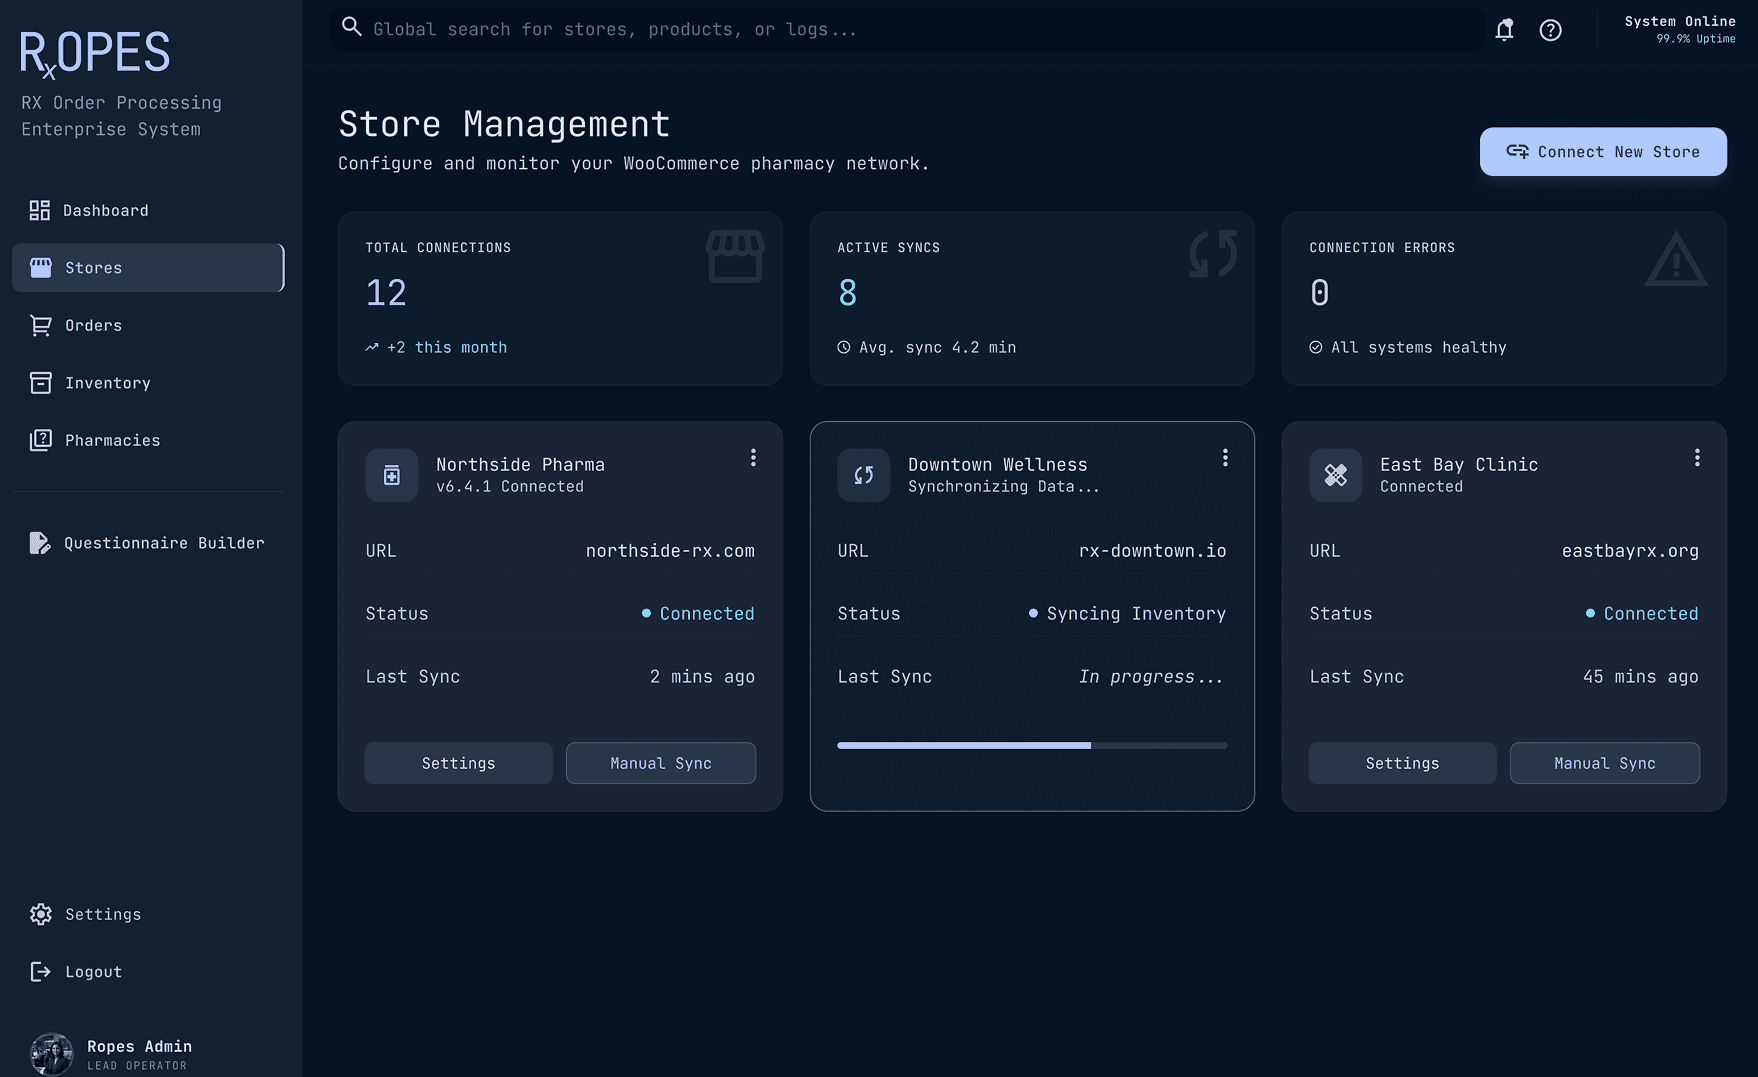Click the eastbayrx.org URL

click(x=1630, y=551)
